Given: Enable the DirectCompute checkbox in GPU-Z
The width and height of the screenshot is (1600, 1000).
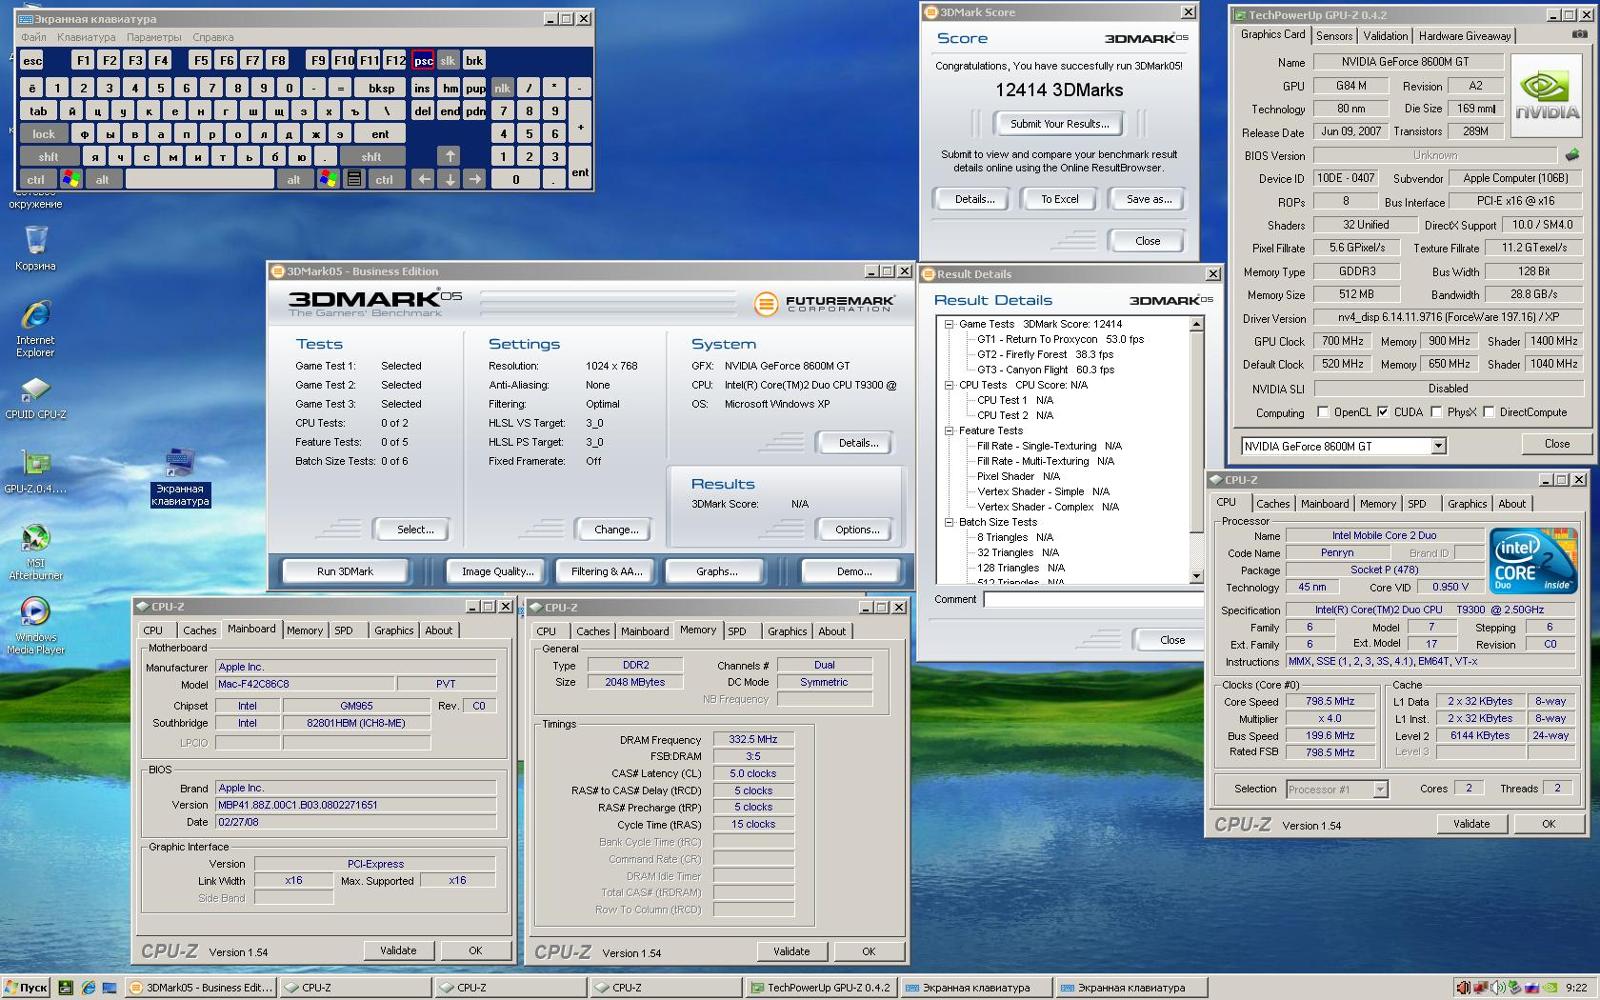Looking at the screenshot, I should pos(1489,412).
